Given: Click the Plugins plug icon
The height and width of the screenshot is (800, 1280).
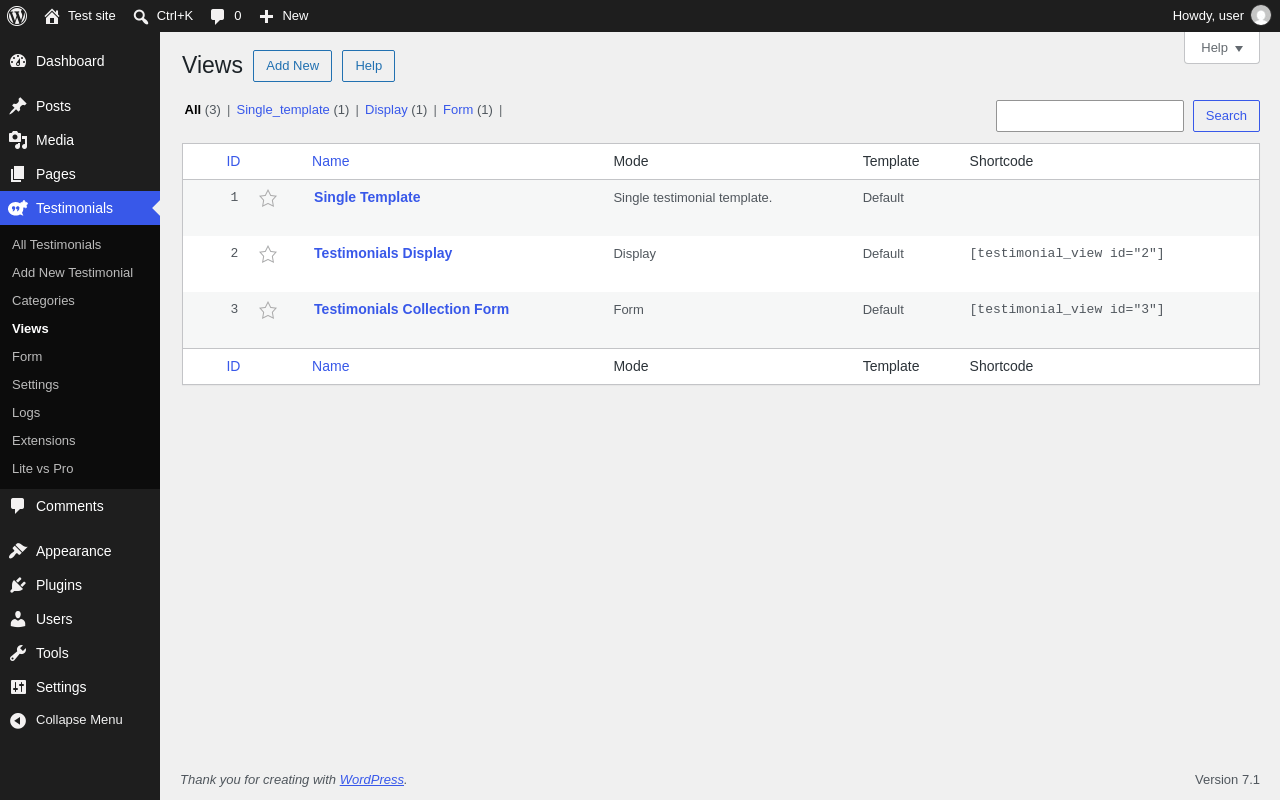Looking at the screenshot, I should pyautogui.click(x=18, y=585).
